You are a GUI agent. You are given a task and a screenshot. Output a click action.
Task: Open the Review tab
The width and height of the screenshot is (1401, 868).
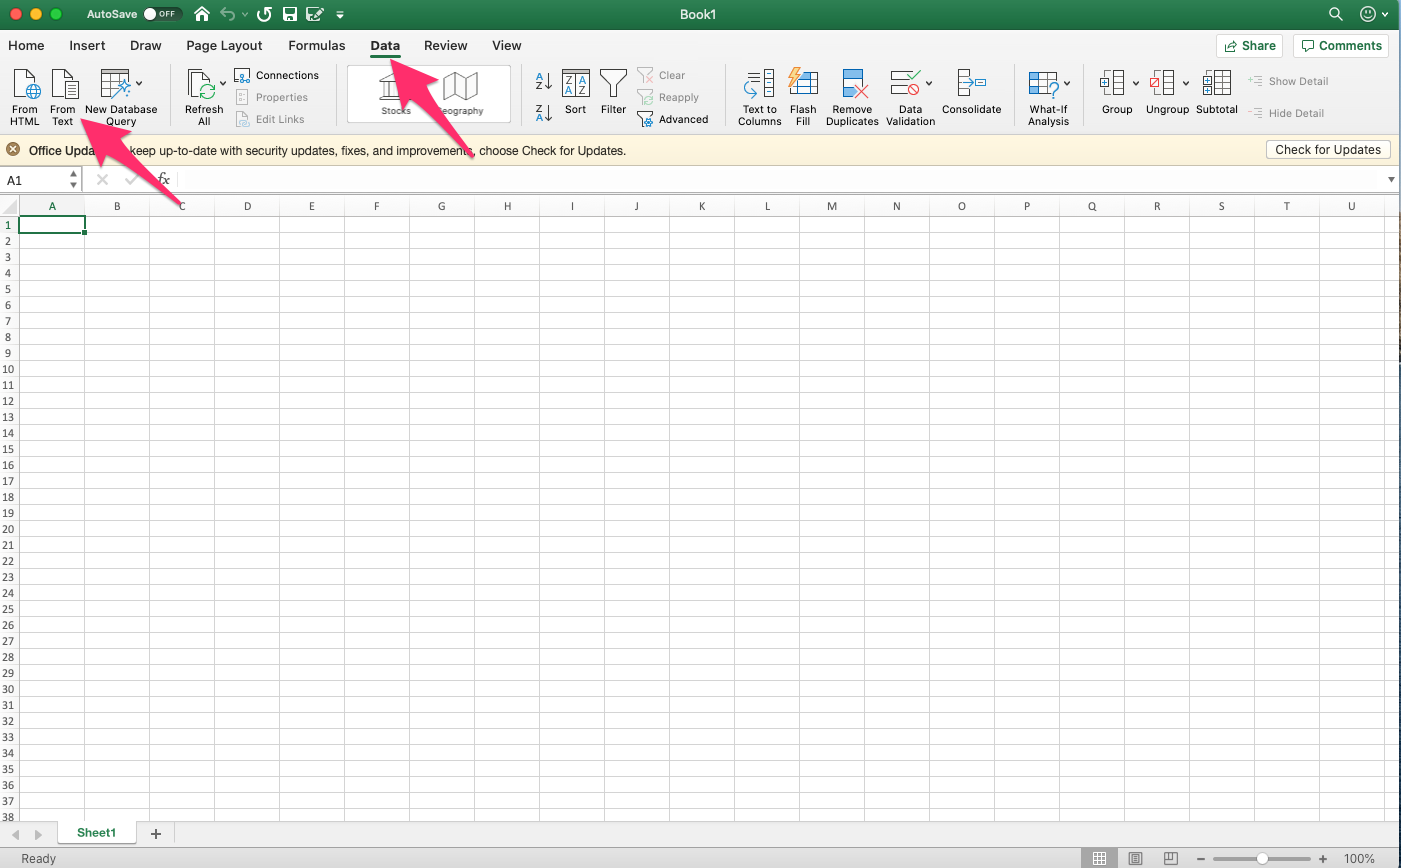(x=445, y=45)
